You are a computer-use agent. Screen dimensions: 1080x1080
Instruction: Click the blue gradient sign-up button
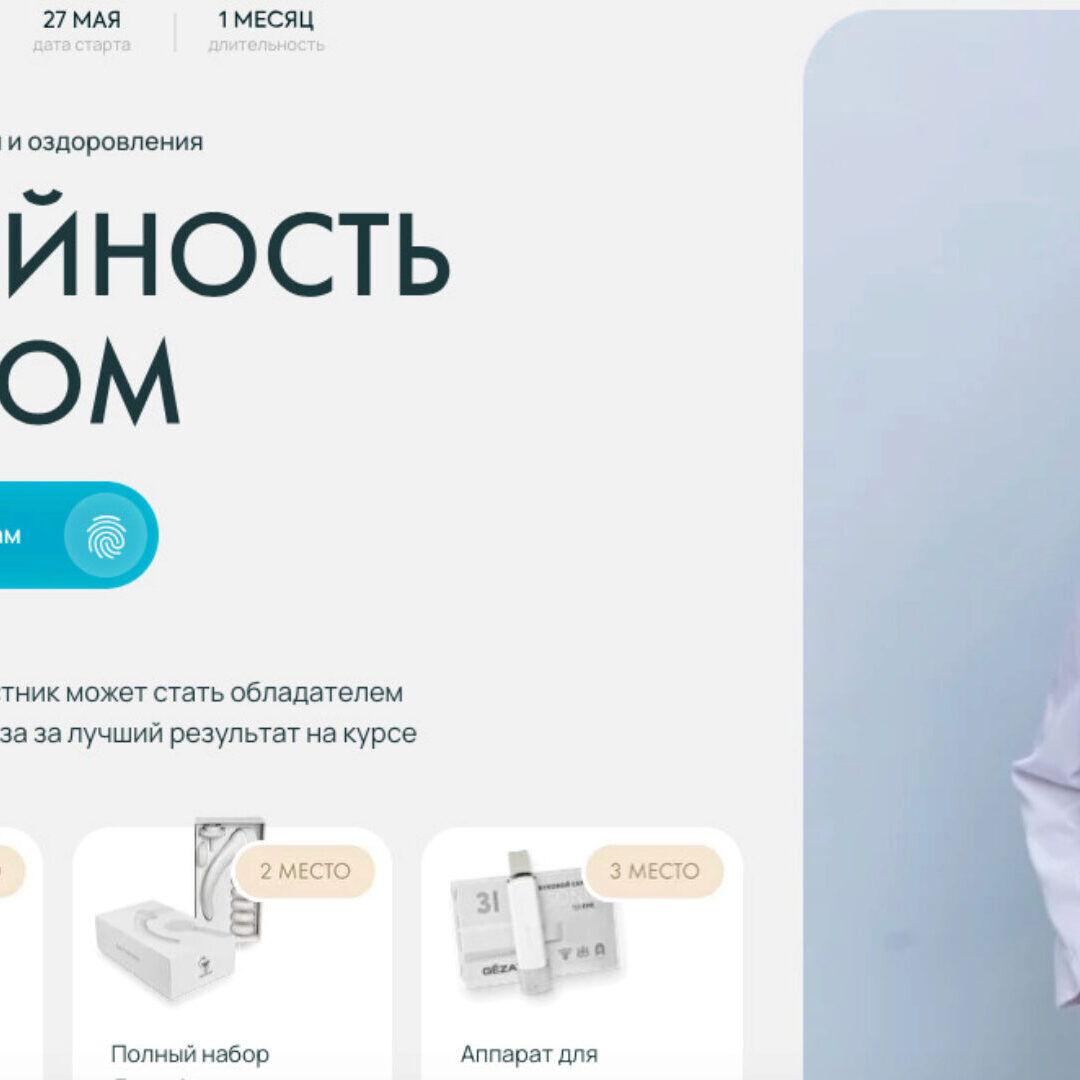tap(79, 535)
